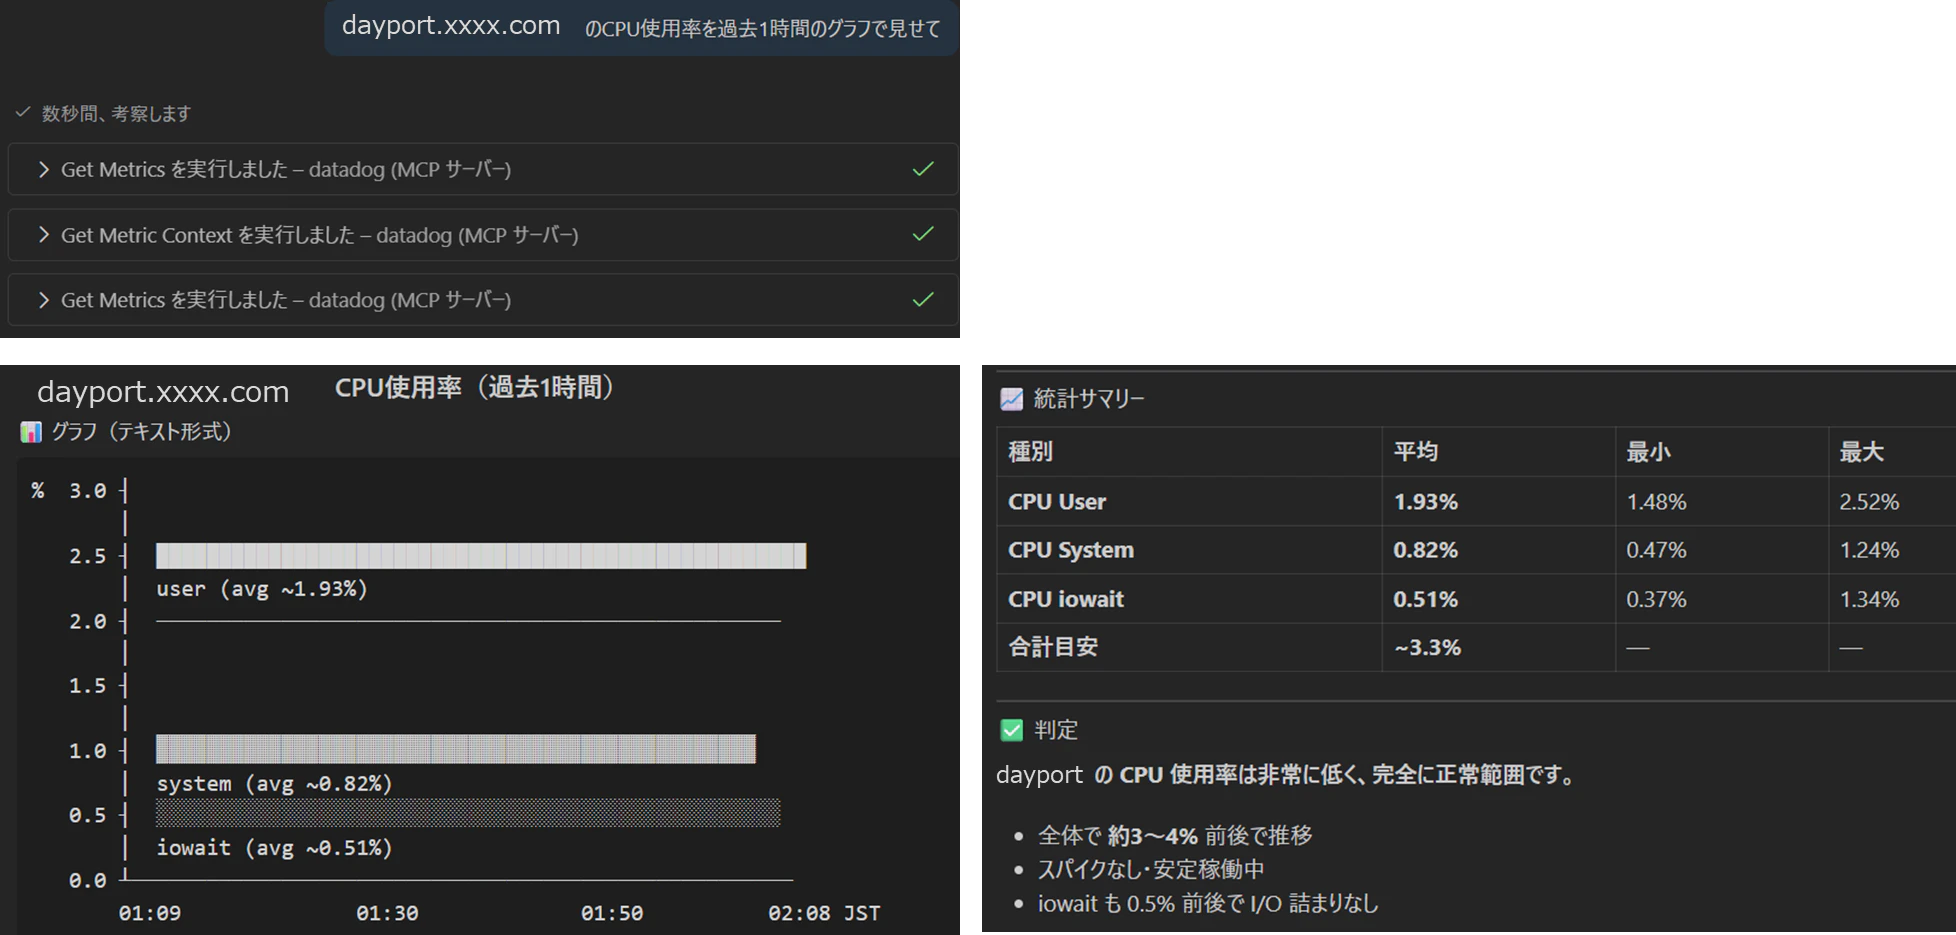Click the system bar in the text graph
This screenshot has height=935, width=1956.
(456, 749)
